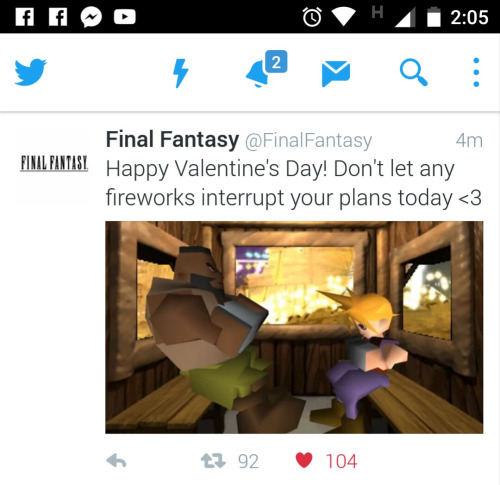Open notifications bell with 2 badge
The image size is (500, 485).
(266, 69)
